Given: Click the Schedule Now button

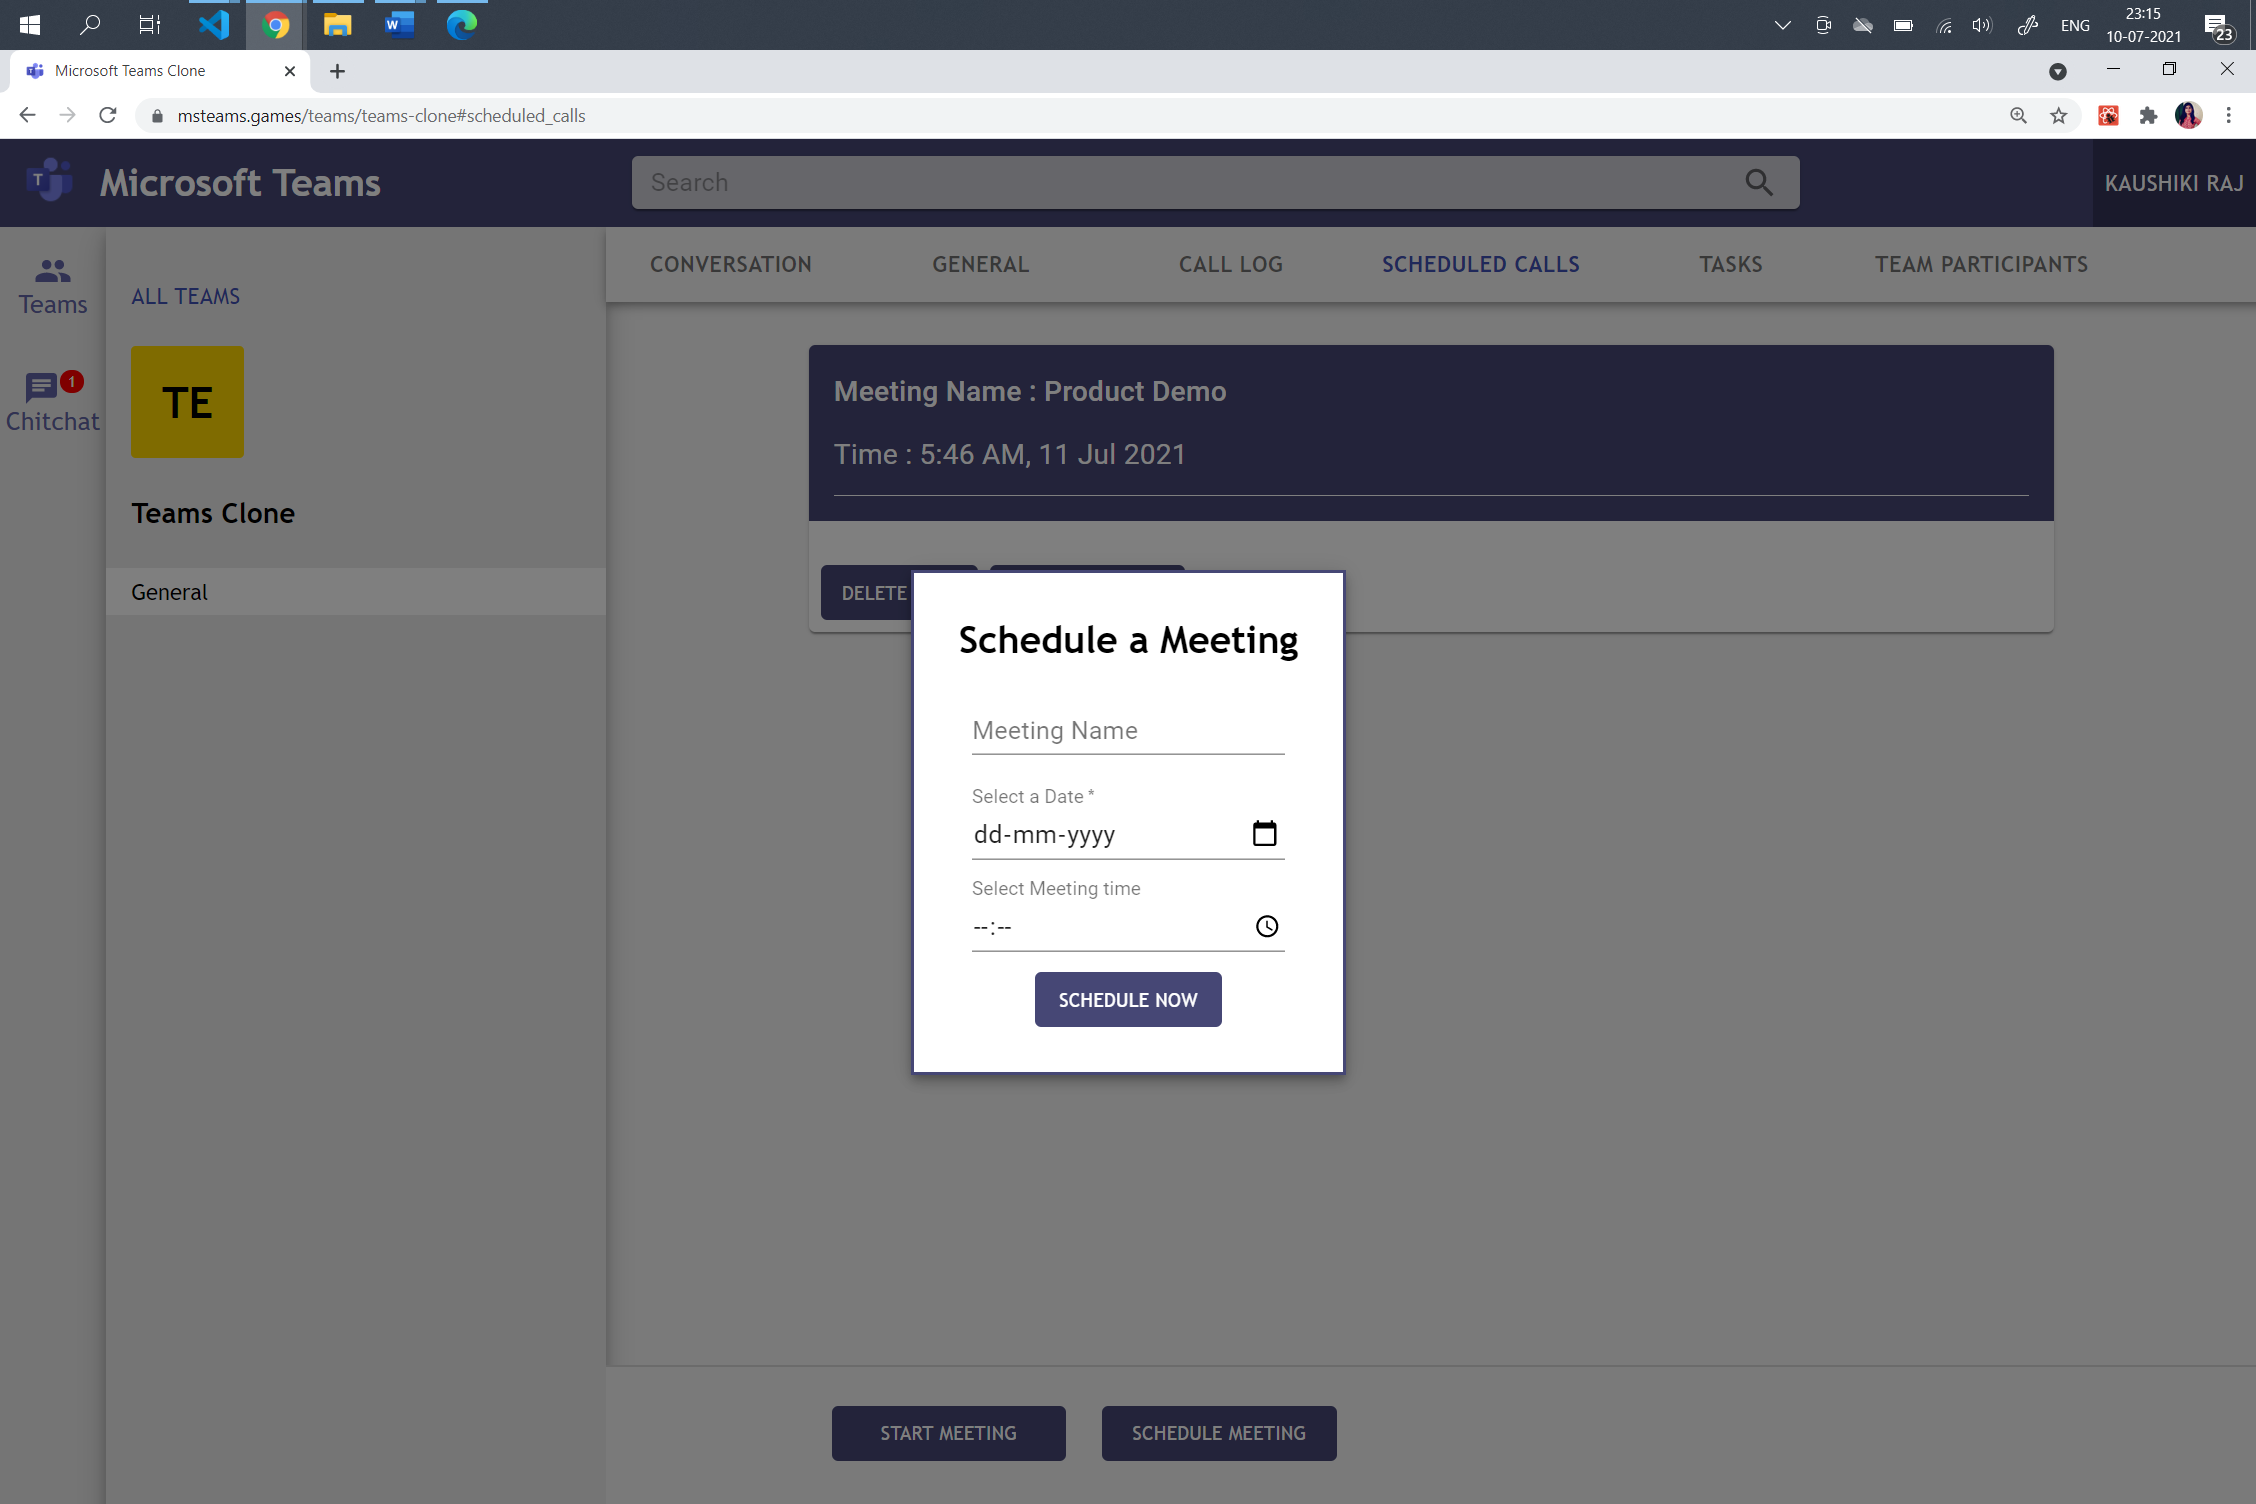Looking at the screenshot, I should pos(1127,999).
